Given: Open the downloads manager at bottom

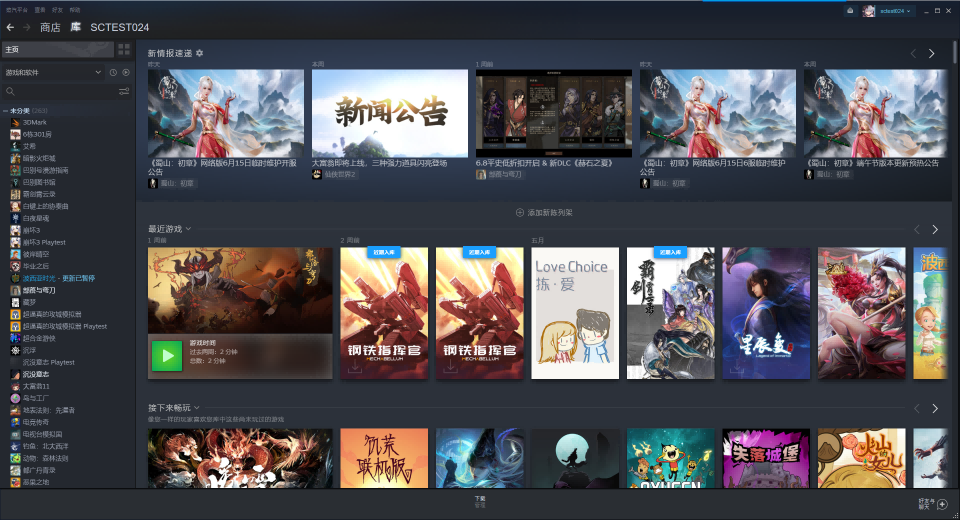Looking at the screenshot, I should pos(480,502).
